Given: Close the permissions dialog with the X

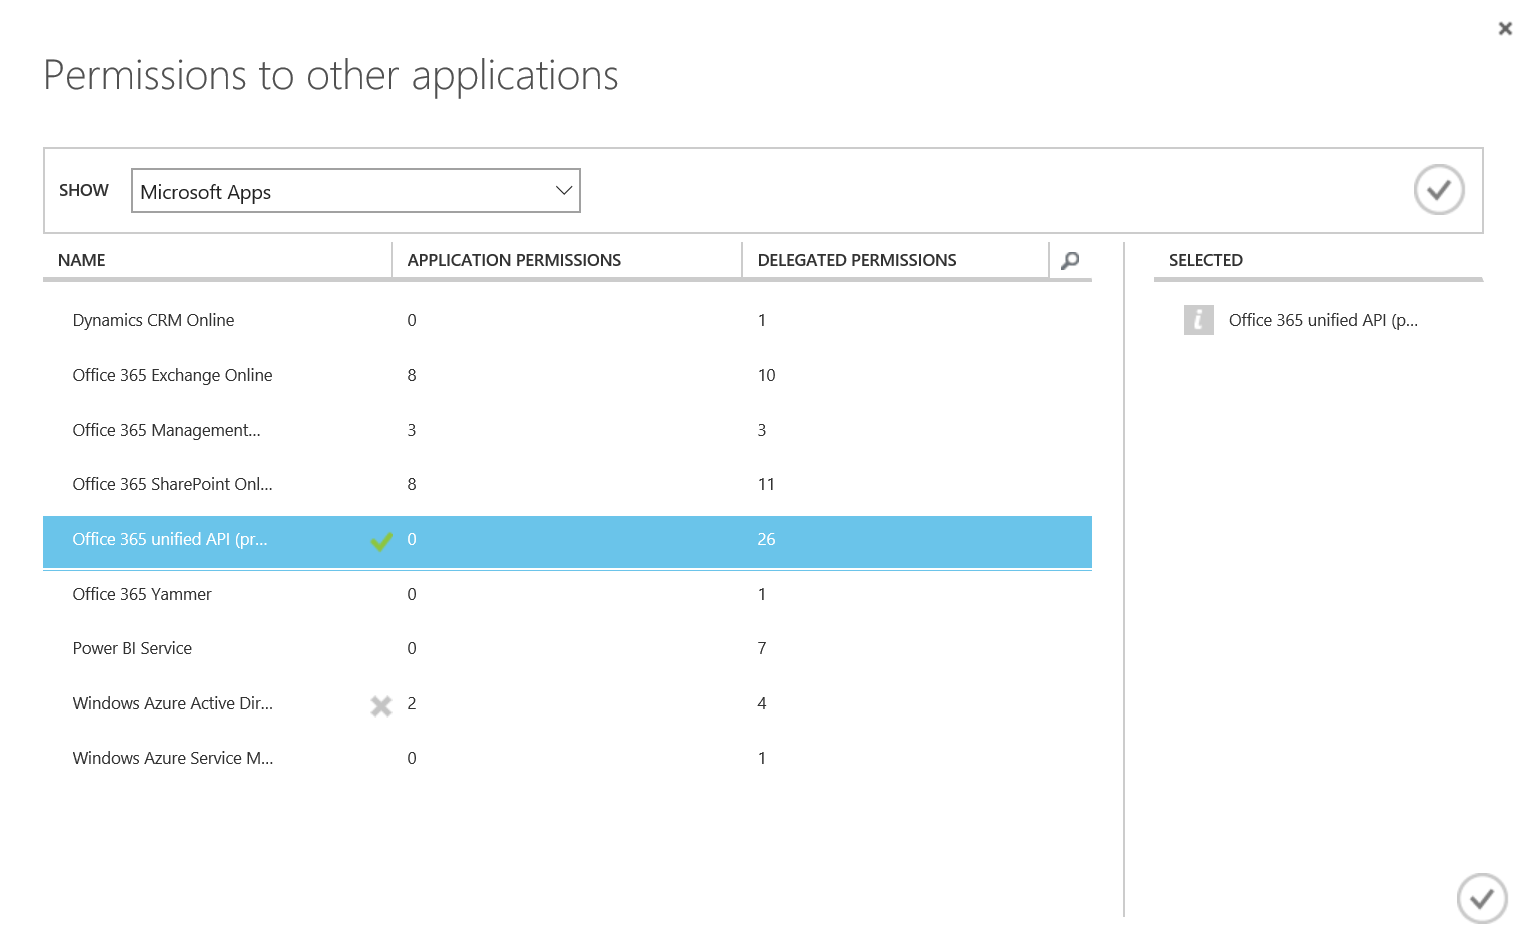Looking at the screenshot, I should [1505, 28].
